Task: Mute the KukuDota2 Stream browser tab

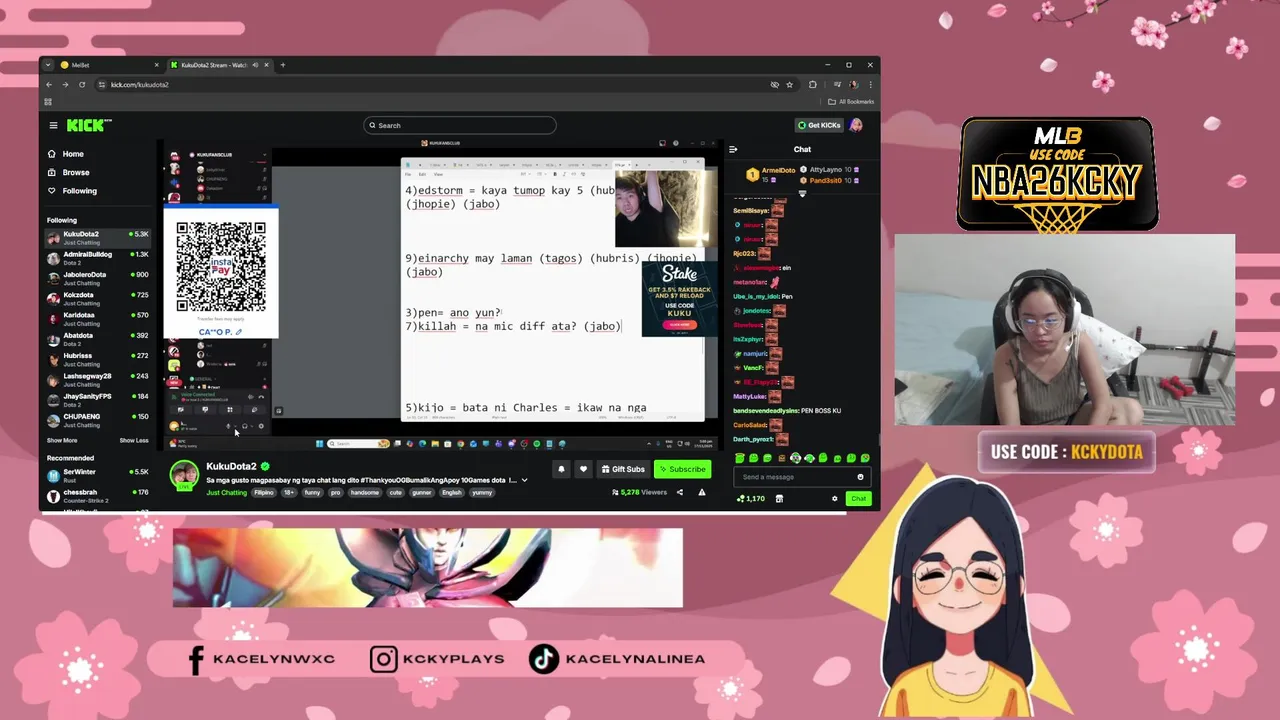Action: 255,65
